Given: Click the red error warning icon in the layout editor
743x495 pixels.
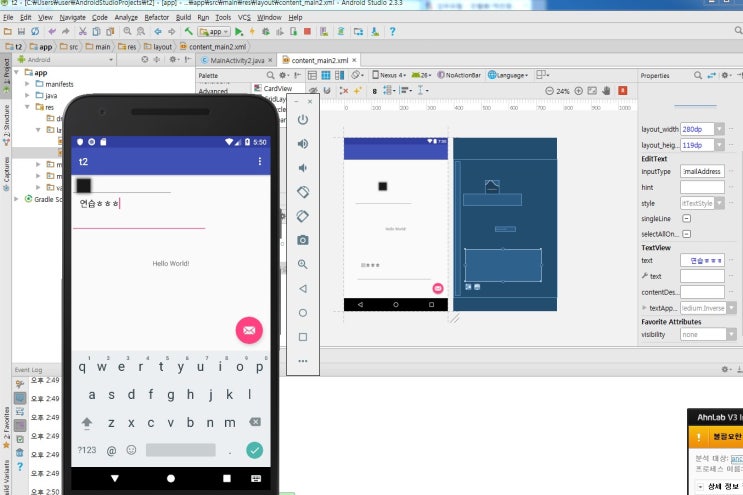Looking at the screenshot, I should (x=623, y=91).
